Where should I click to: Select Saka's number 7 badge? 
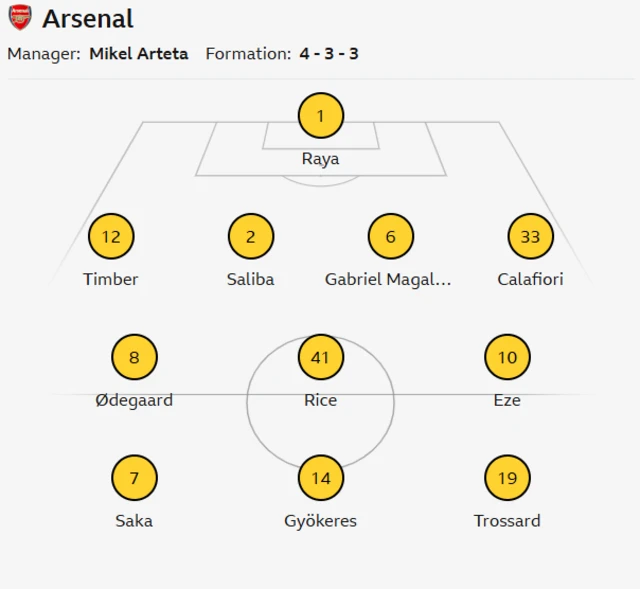click(x=134, y=478)
